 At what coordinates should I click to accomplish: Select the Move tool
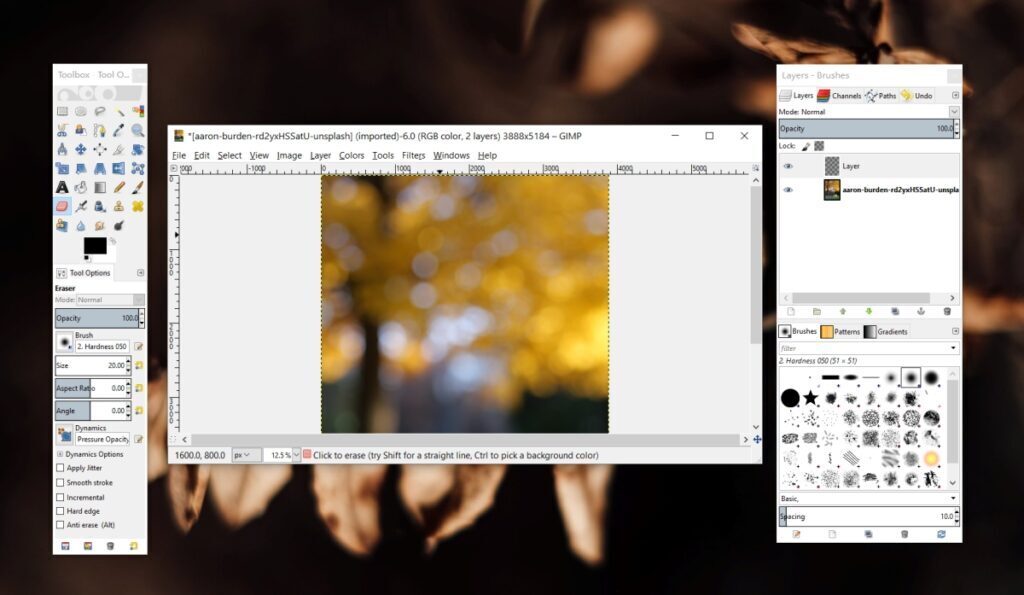coord(82,150)
